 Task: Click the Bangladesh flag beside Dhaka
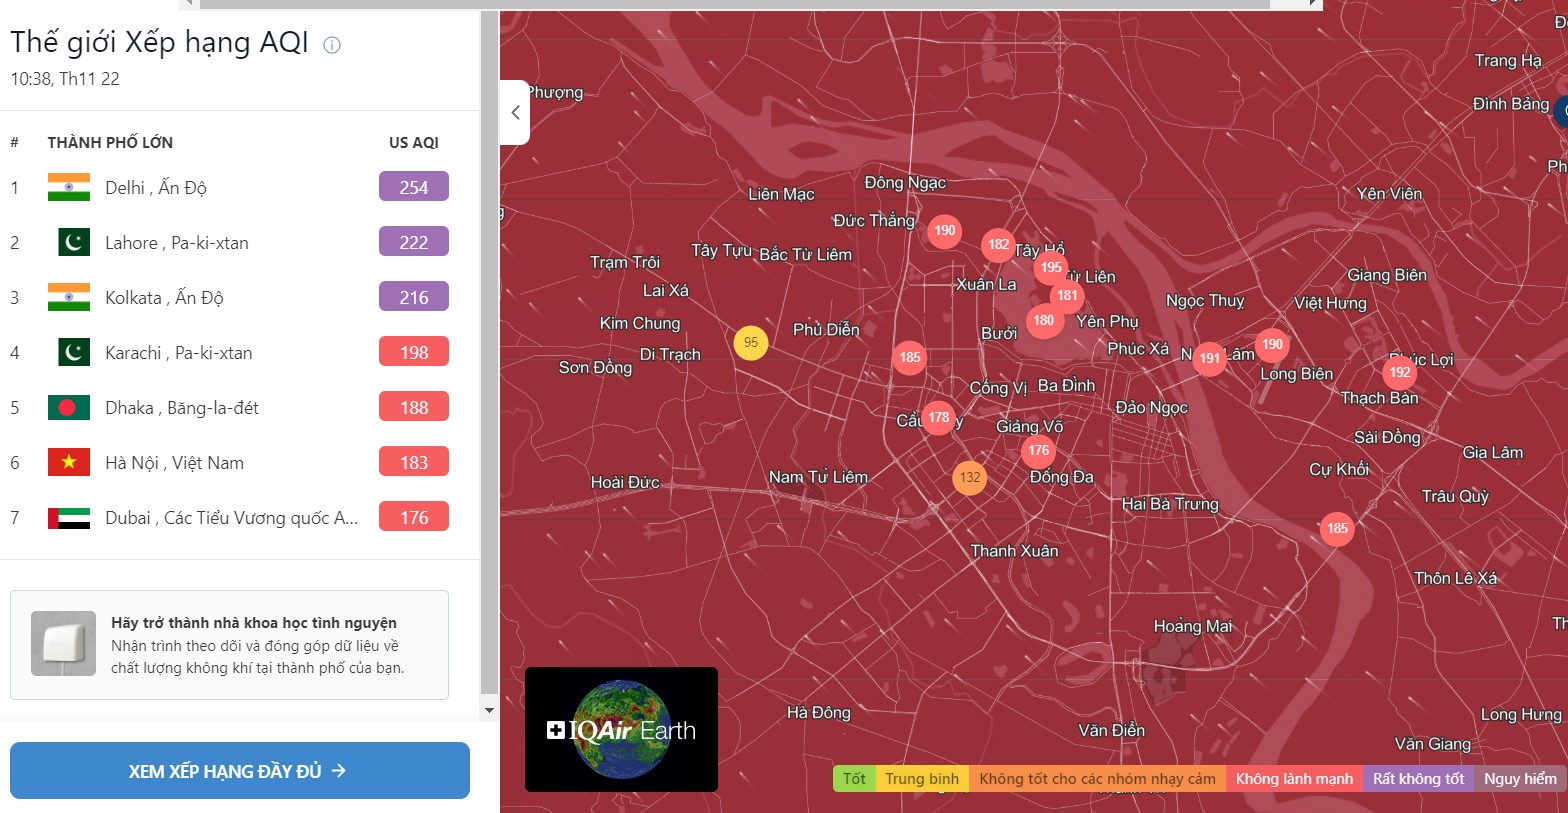coord(69,408)
